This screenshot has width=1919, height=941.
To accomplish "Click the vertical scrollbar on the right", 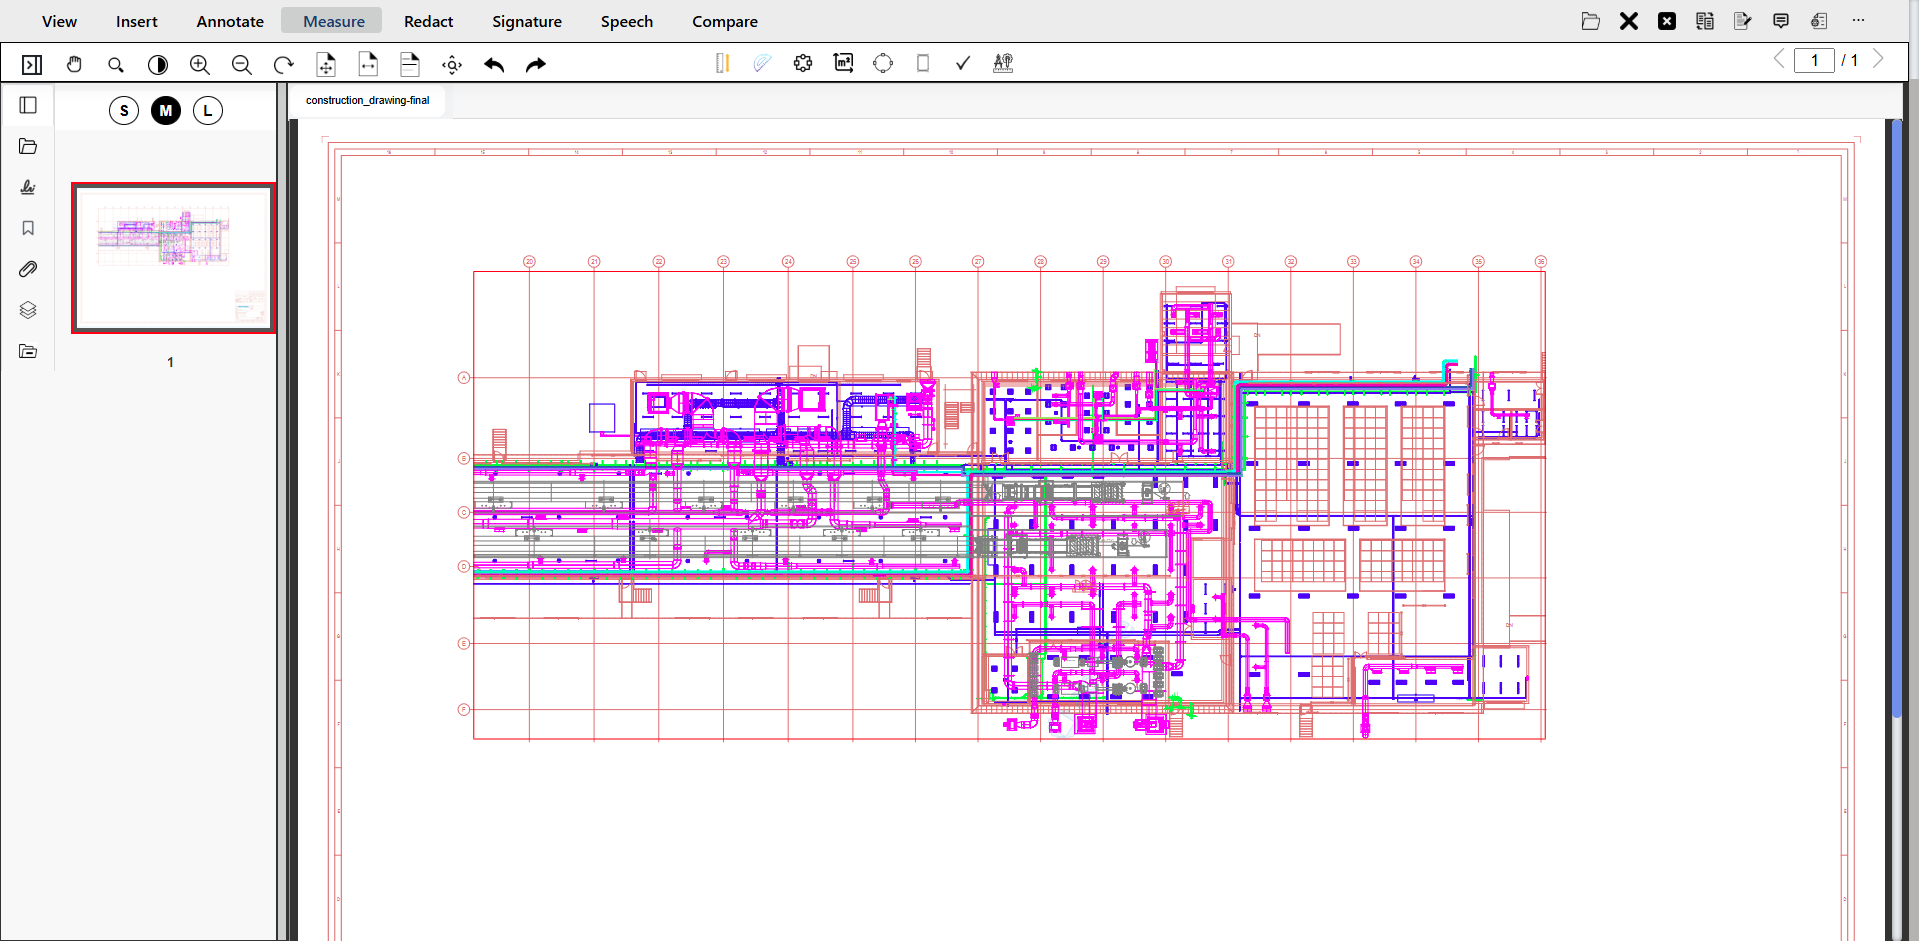I will (1896, 418).
